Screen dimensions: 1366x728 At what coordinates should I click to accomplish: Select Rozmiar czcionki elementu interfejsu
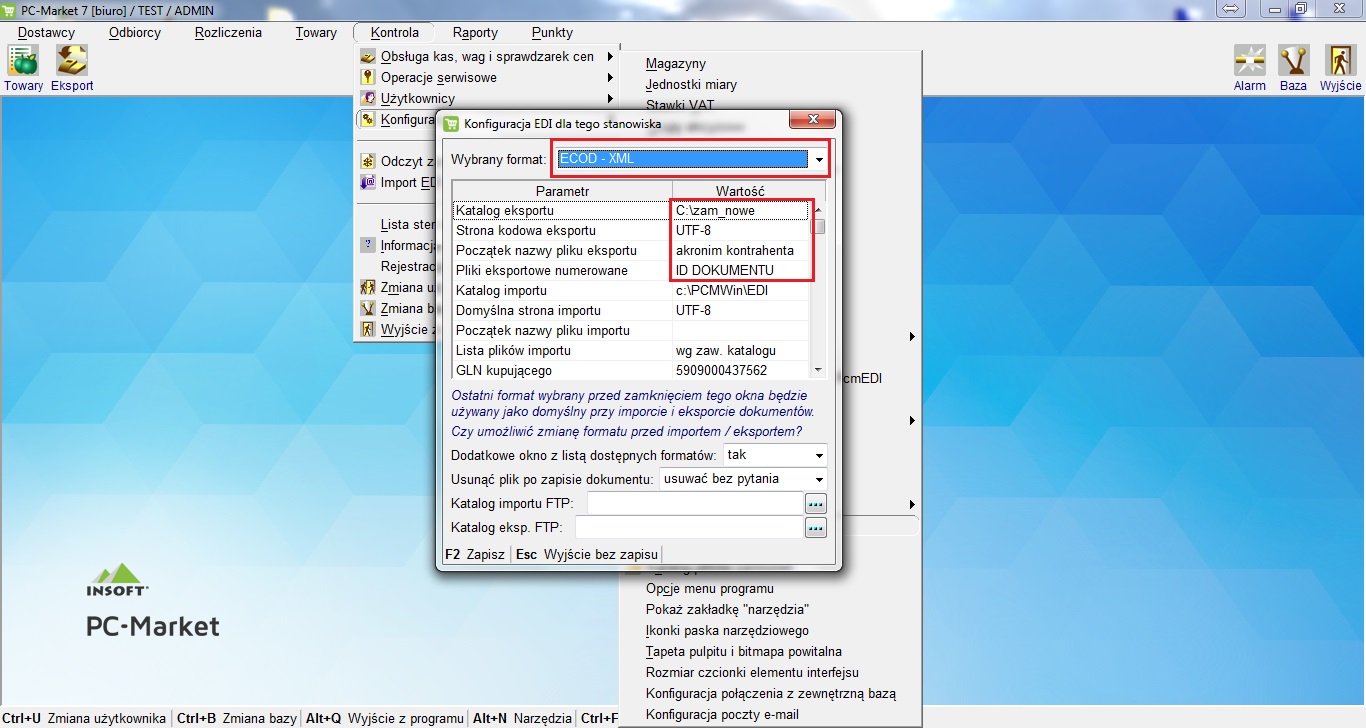(752, 673)
